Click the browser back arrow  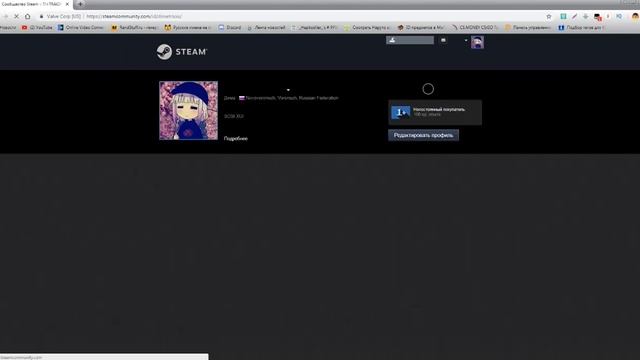point(5,16)
